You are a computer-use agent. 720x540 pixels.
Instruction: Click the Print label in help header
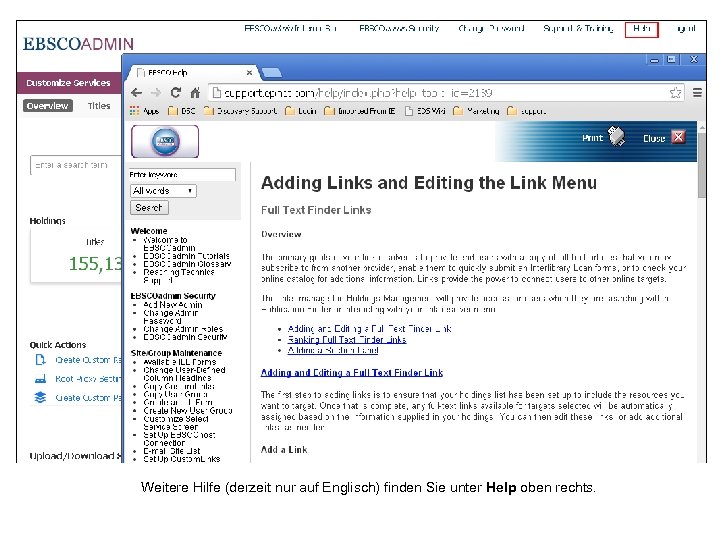click(x=592, y=138)
